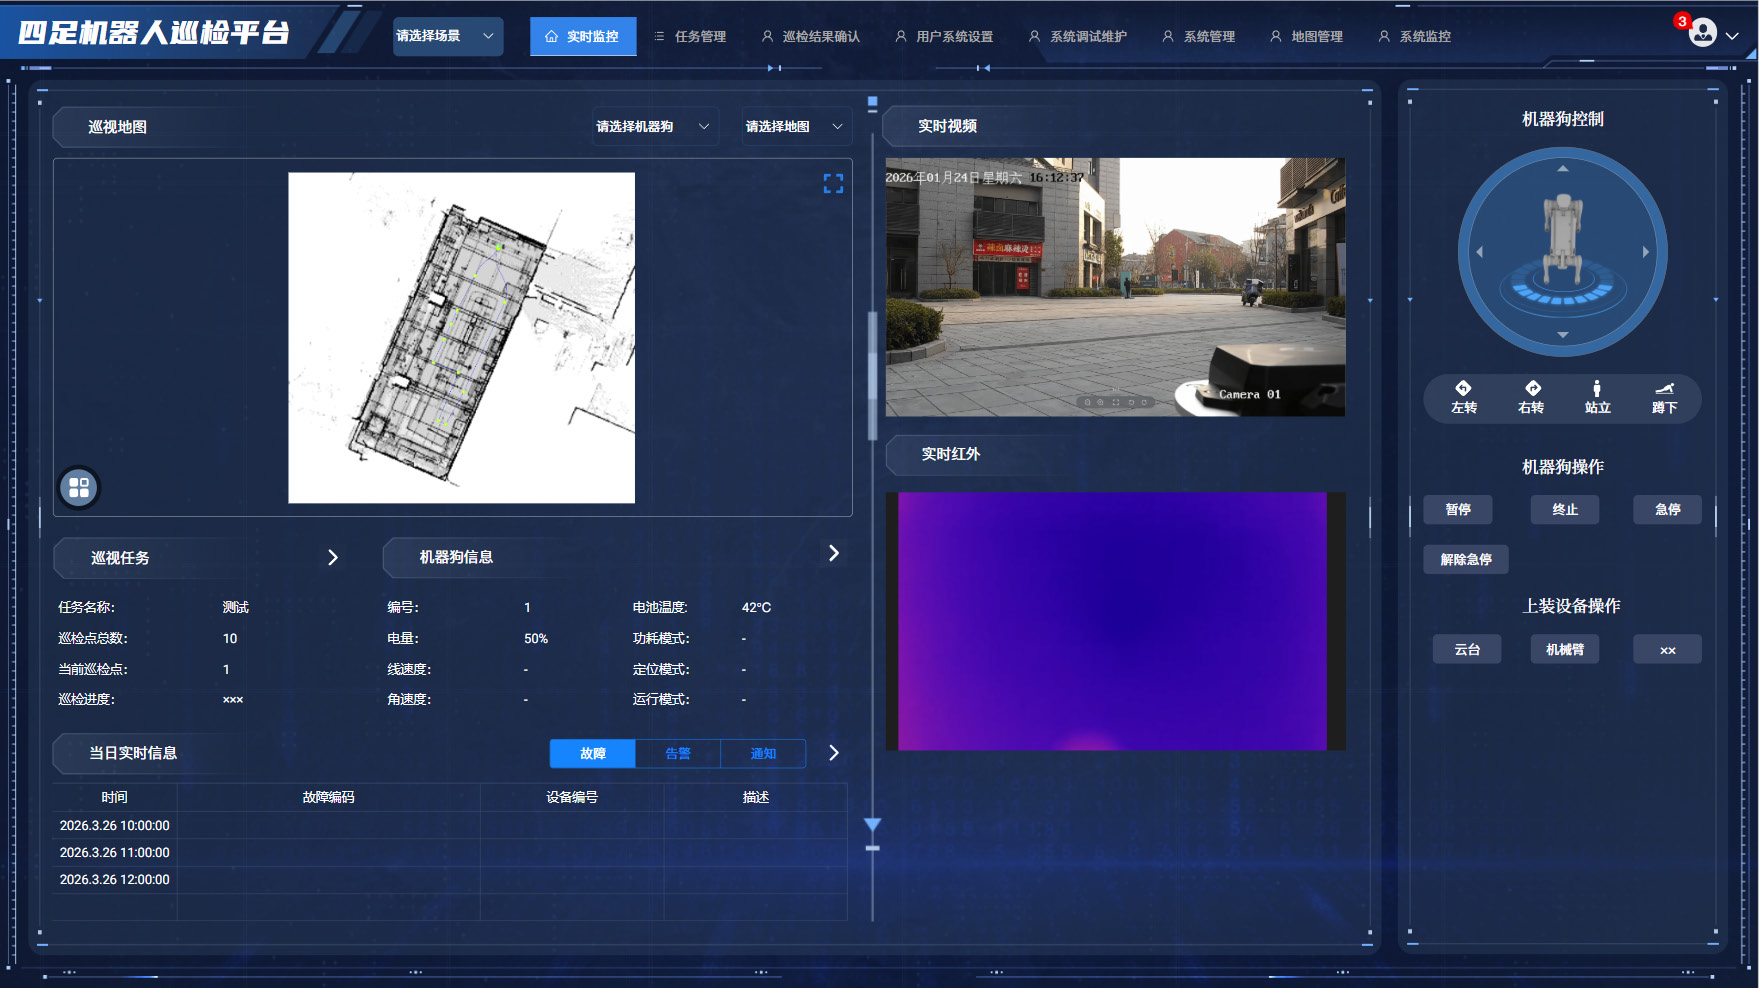
Task: Click the 时间 column header
Action: [x=115, y=797]
